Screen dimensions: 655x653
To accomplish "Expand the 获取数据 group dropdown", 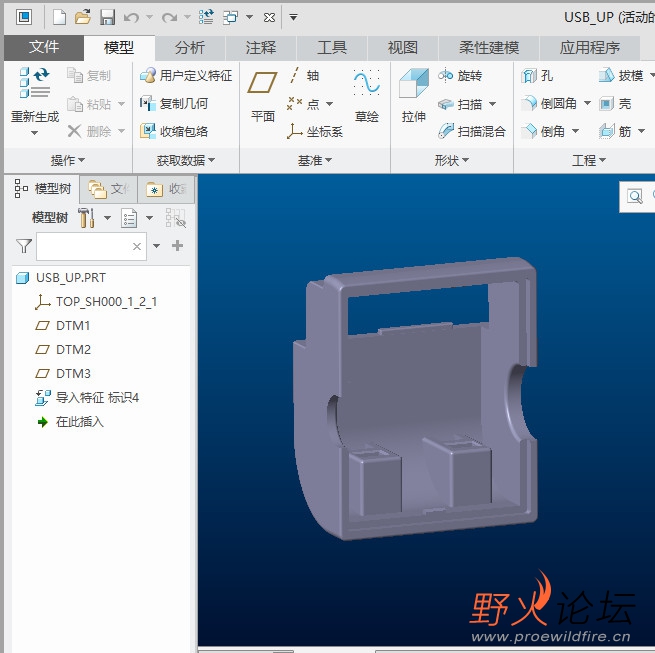I will click(x=186, y=160).
